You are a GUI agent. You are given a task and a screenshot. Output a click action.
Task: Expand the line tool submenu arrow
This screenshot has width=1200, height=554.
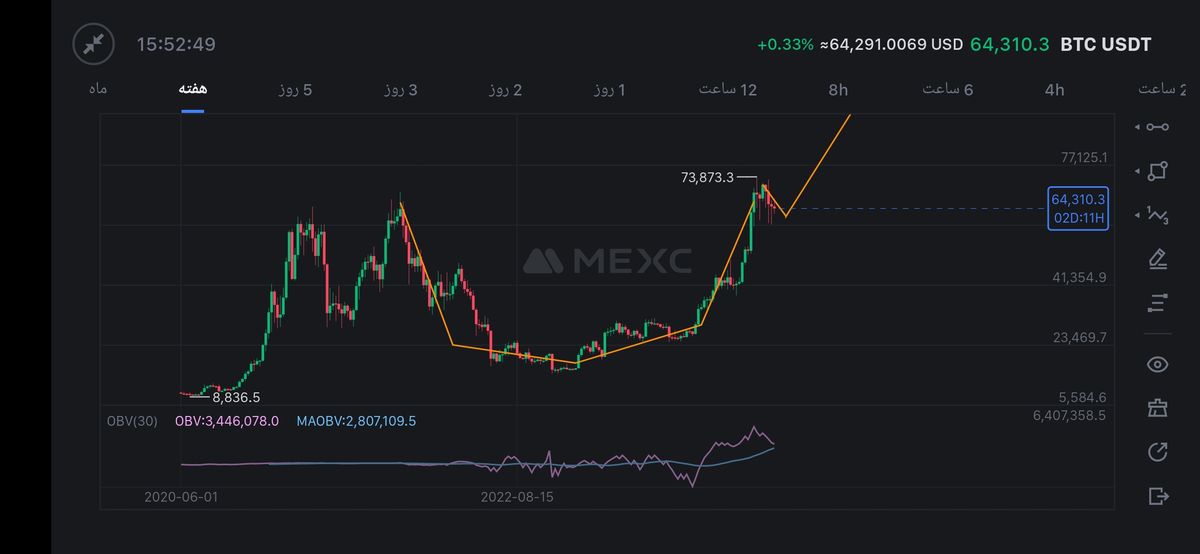click(x=1136, y=127)
